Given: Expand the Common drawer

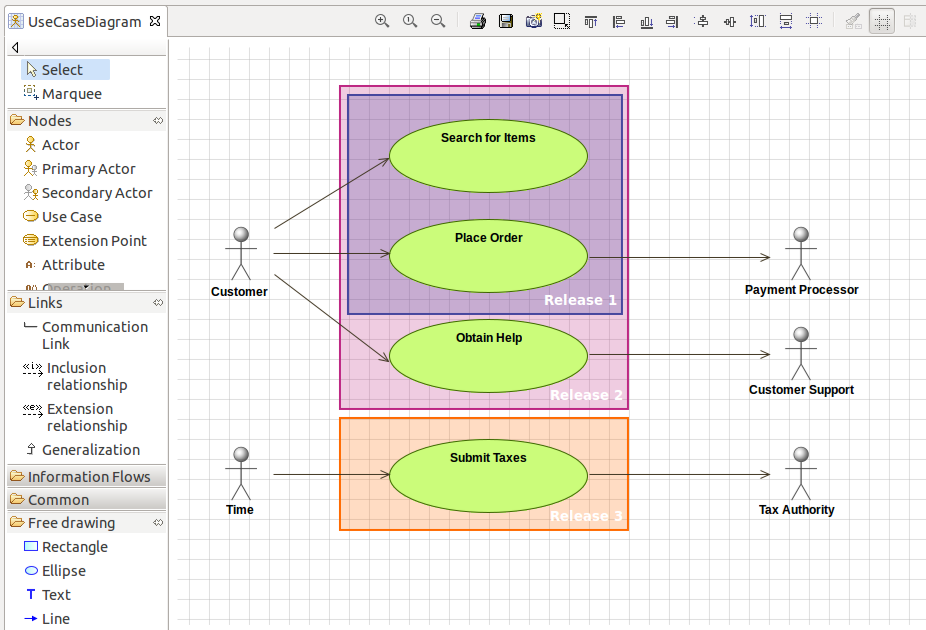Looking at the screenshot, I should tap(86, 500).
